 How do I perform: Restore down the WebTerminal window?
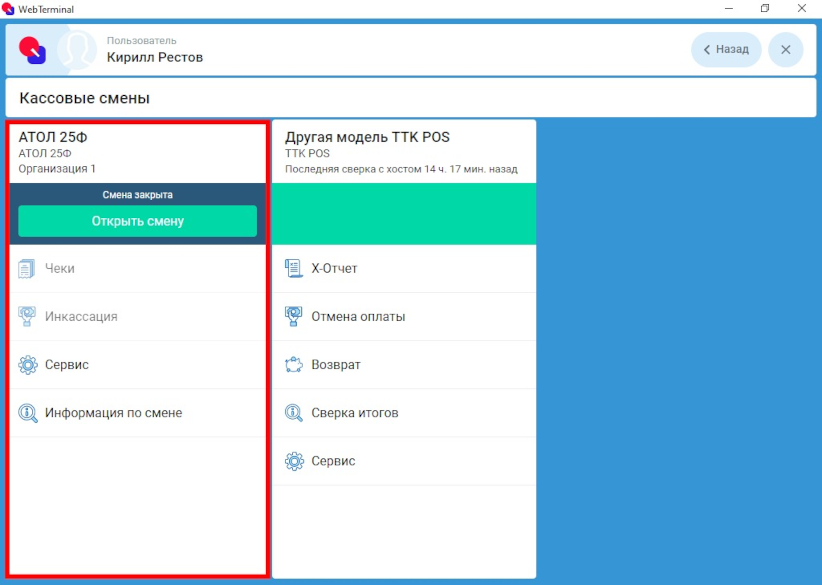765,8
